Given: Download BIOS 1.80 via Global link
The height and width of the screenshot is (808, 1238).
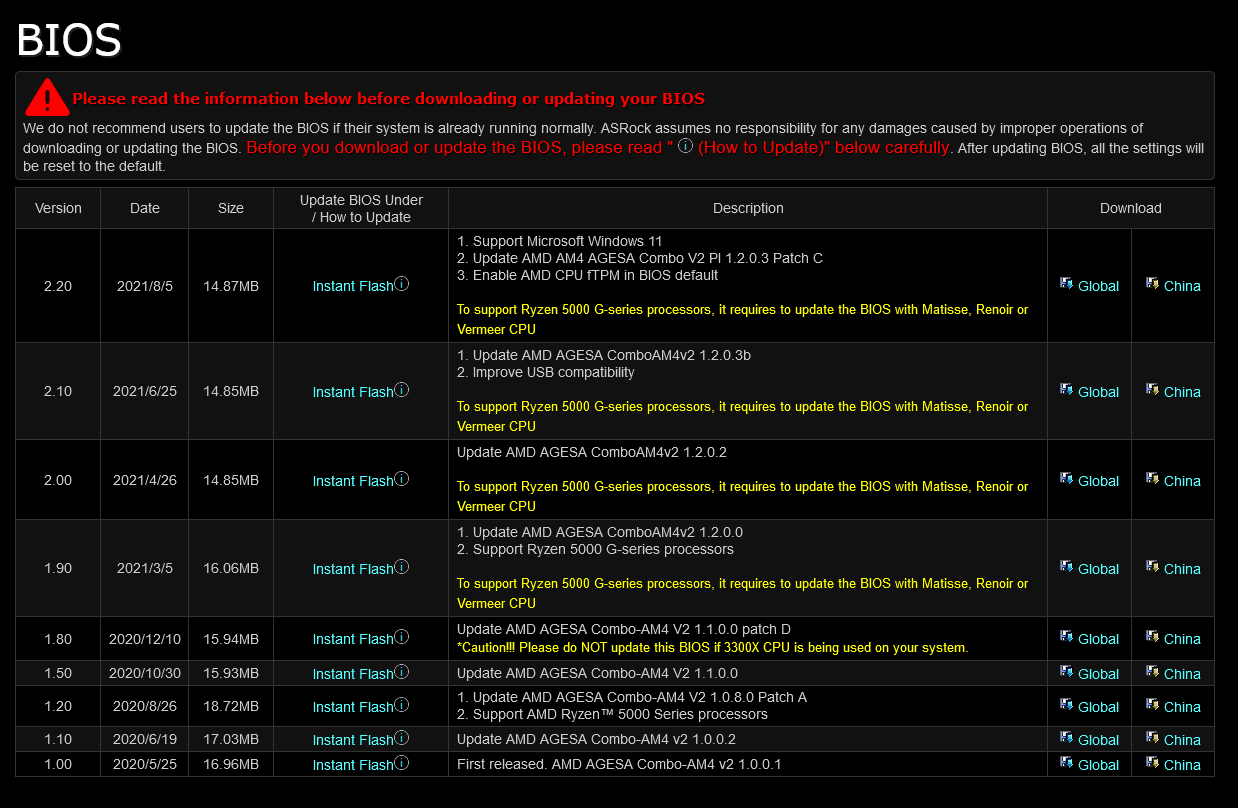Looking at the screenshot, I should 1098,639.
